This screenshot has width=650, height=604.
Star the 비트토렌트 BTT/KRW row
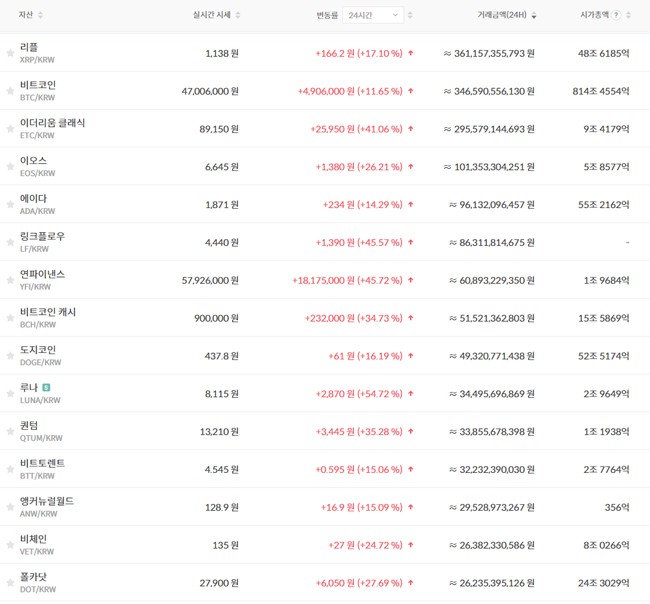click(x=10, y=469)
